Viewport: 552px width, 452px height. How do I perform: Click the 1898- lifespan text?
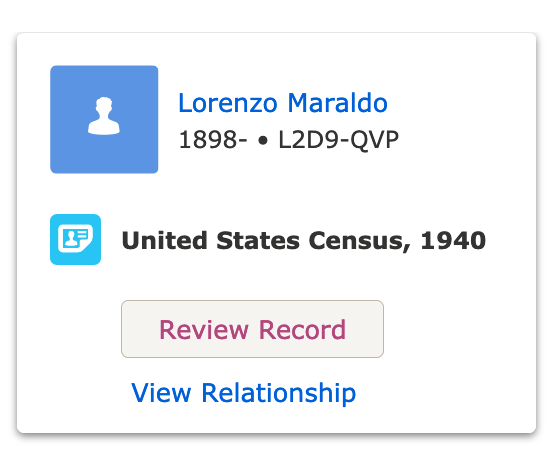pyautogui.click(x=213, y=140)
